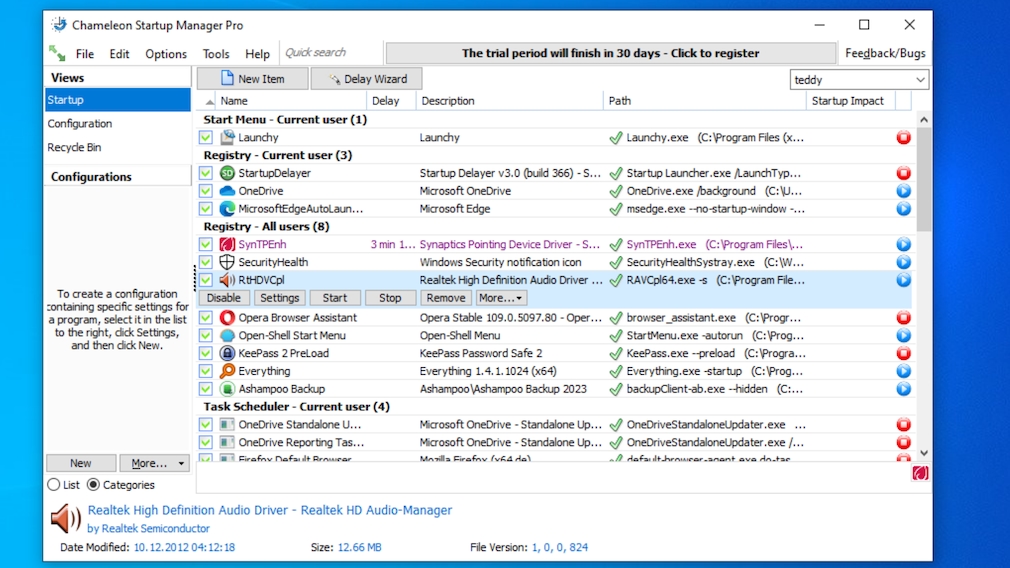The width and height of the screenshot is (1010, 568).
Task: Click the red startup impact icon for Launchy
Action: (904, 137)
